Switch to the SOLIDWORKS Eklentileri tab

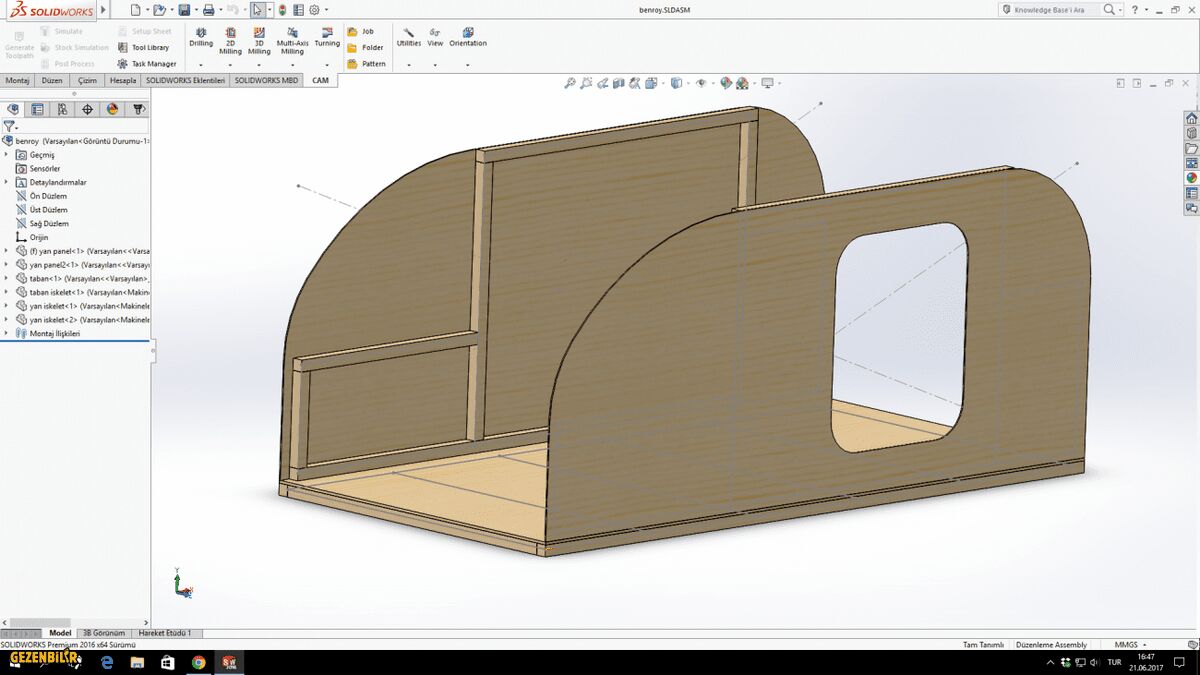coord(186,80)
